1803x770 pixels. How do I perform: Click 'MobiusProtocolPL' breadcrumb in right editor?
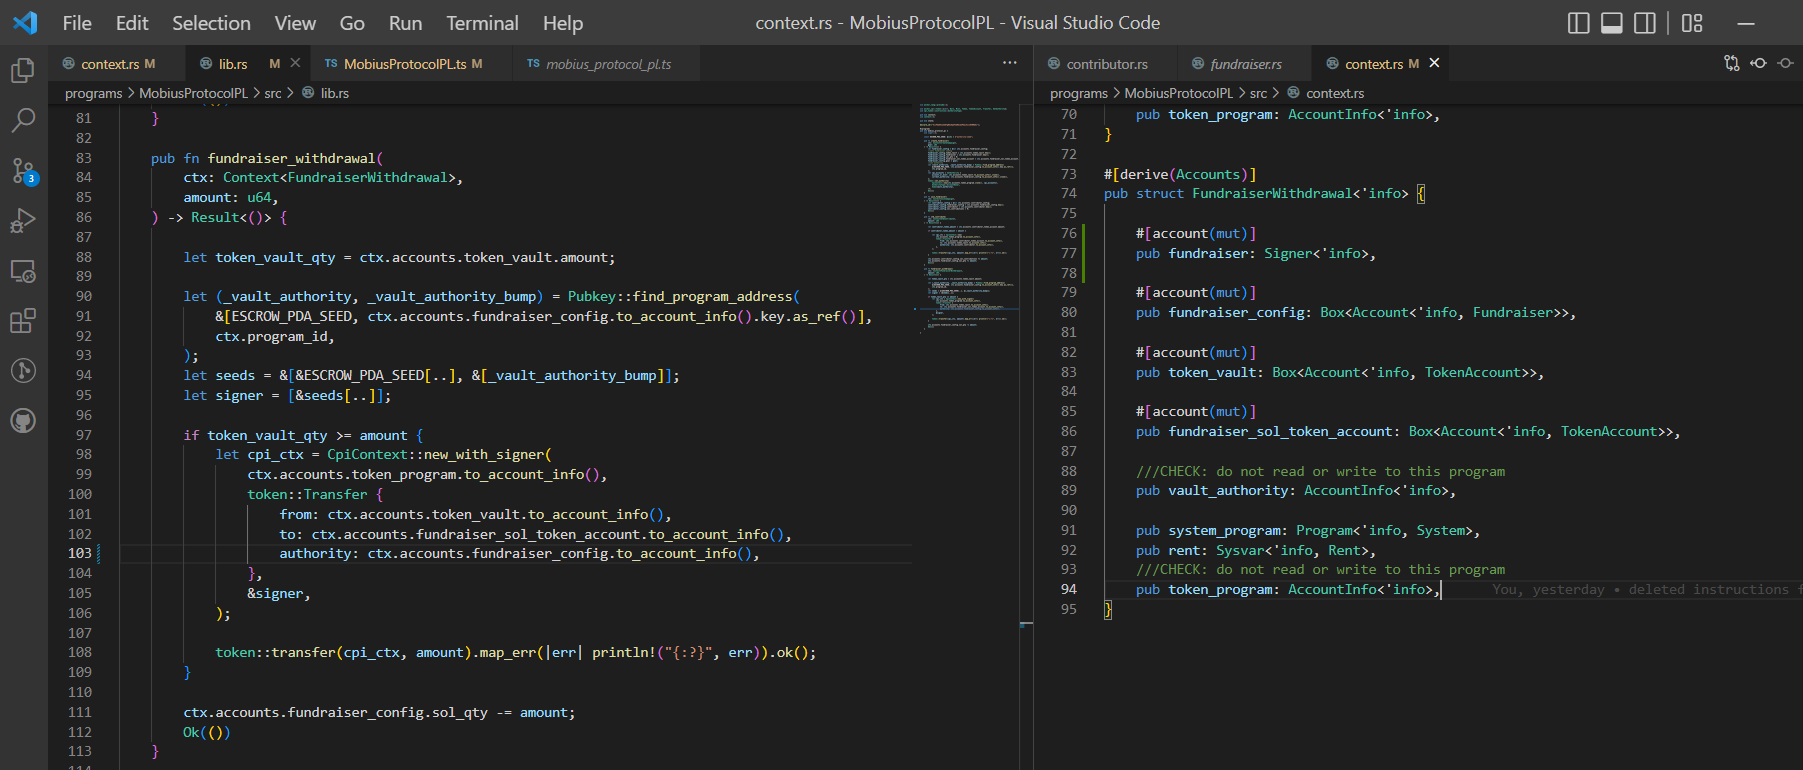1178,93
